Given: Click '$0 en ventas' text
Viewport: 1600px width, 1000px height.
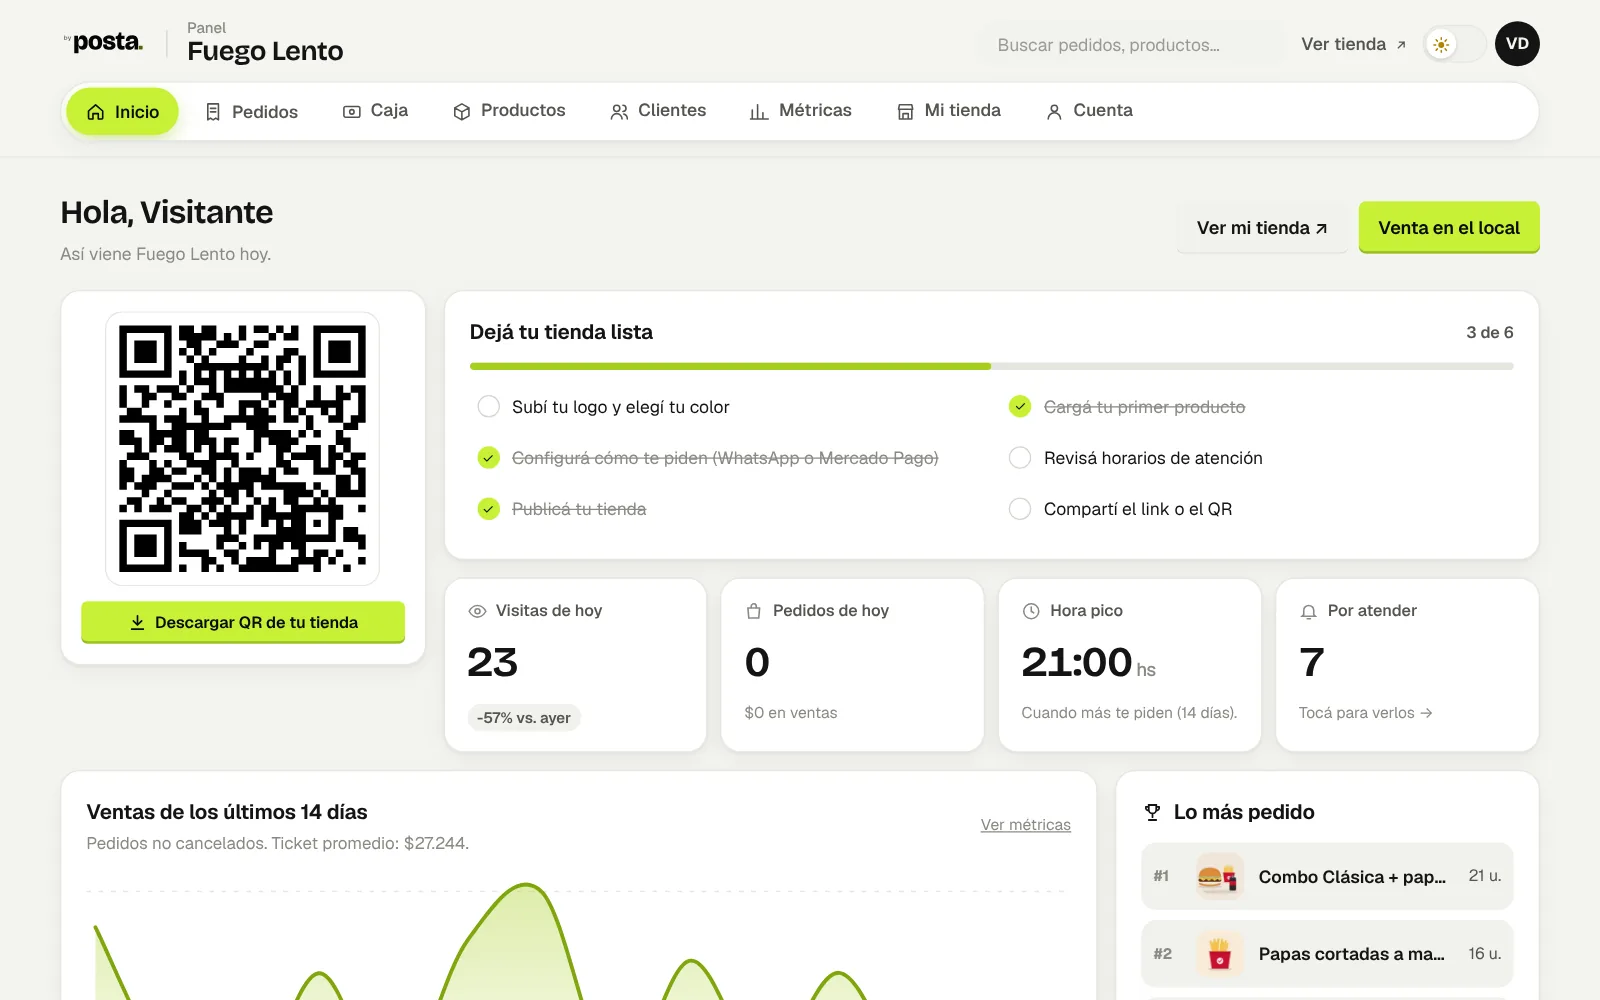Looking at the screenshot, I should click(x=790, y=713).
